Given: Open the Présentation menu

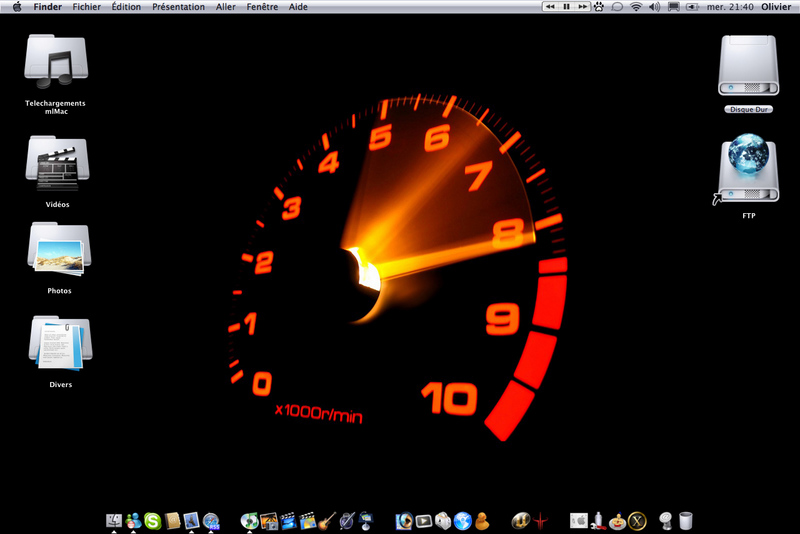Looking at the screenshot, I should (178, 7).
